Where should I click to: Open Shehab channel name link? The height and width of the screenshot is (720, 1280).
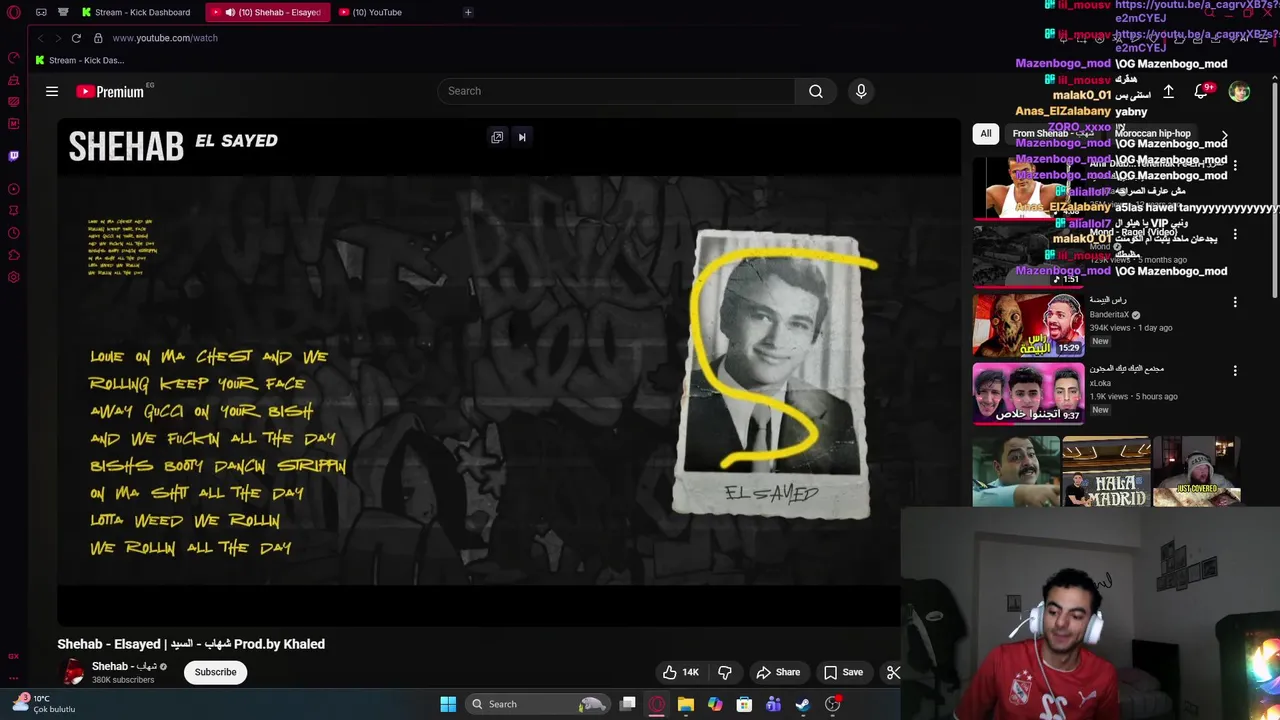click(124, 666)
